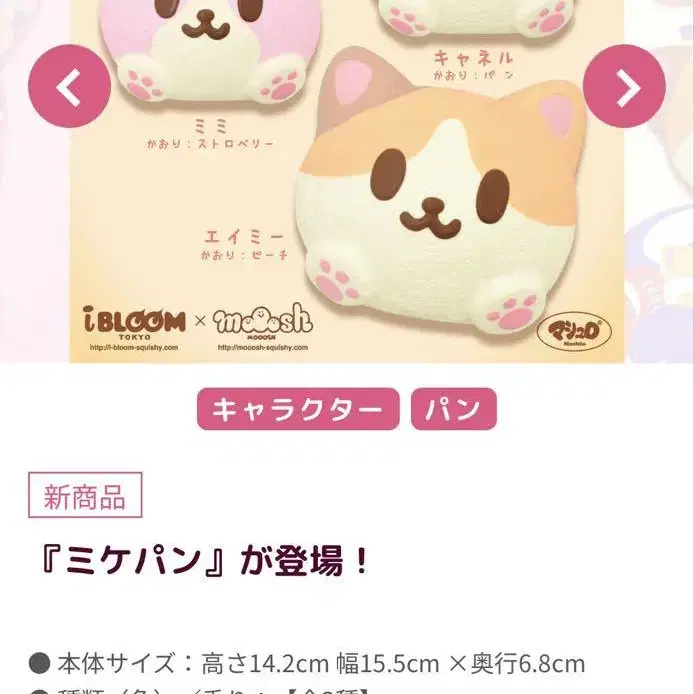Click the マシュロ oval logo
Image resolution: width=694 pixels, height=694 pixels.
pyautogui.click(x=574, y=332)
